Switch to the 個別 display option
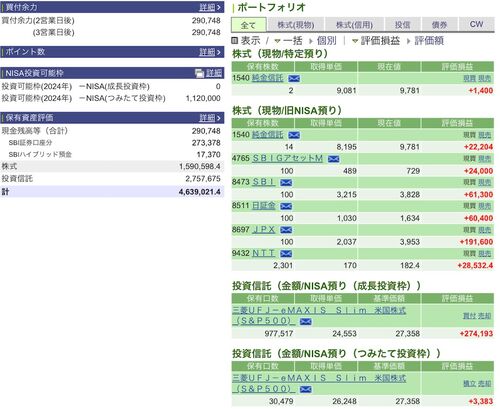Image resolution: width=500 pixels, height=409 pixels. point(323,41)
